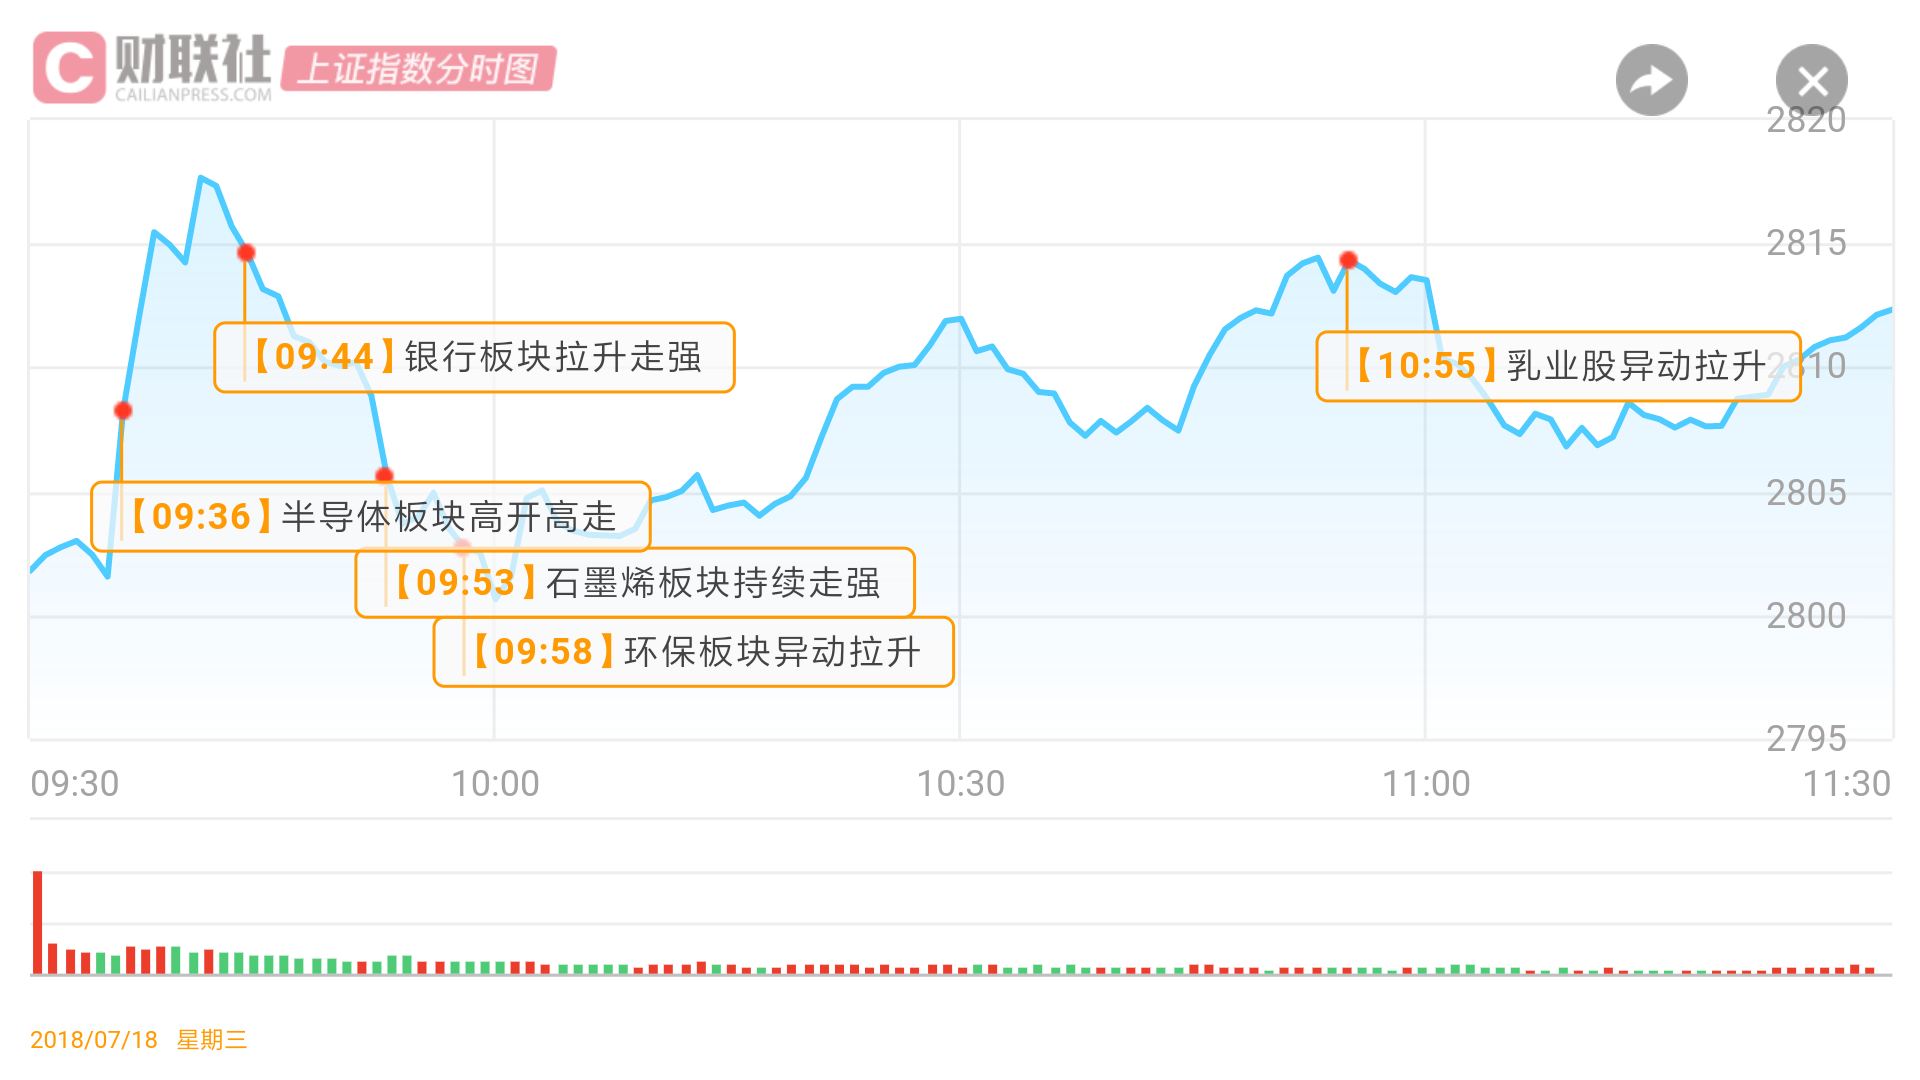The width and height of the screenshot is (1920, 1080).
Task: Click the 10:00 time axis label
Action: click(495, 784)
